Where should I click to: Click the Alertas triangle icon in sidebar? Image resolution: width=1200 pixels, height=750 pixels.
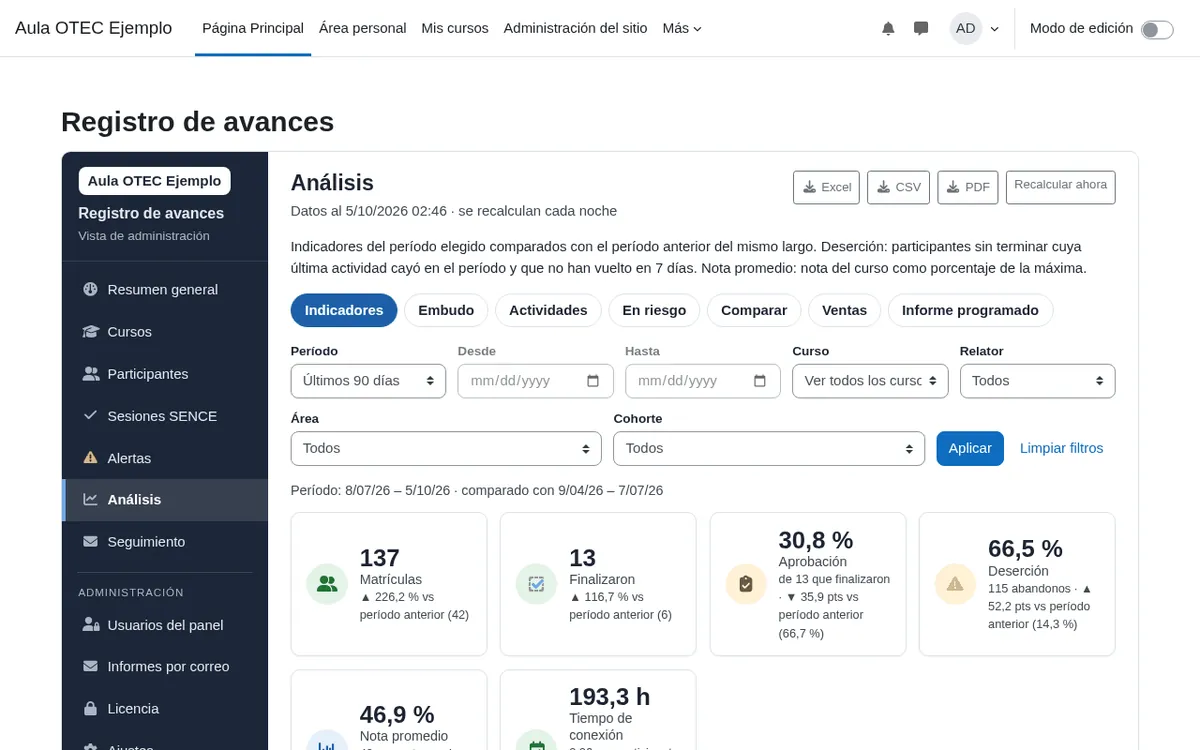pos(90,458)
